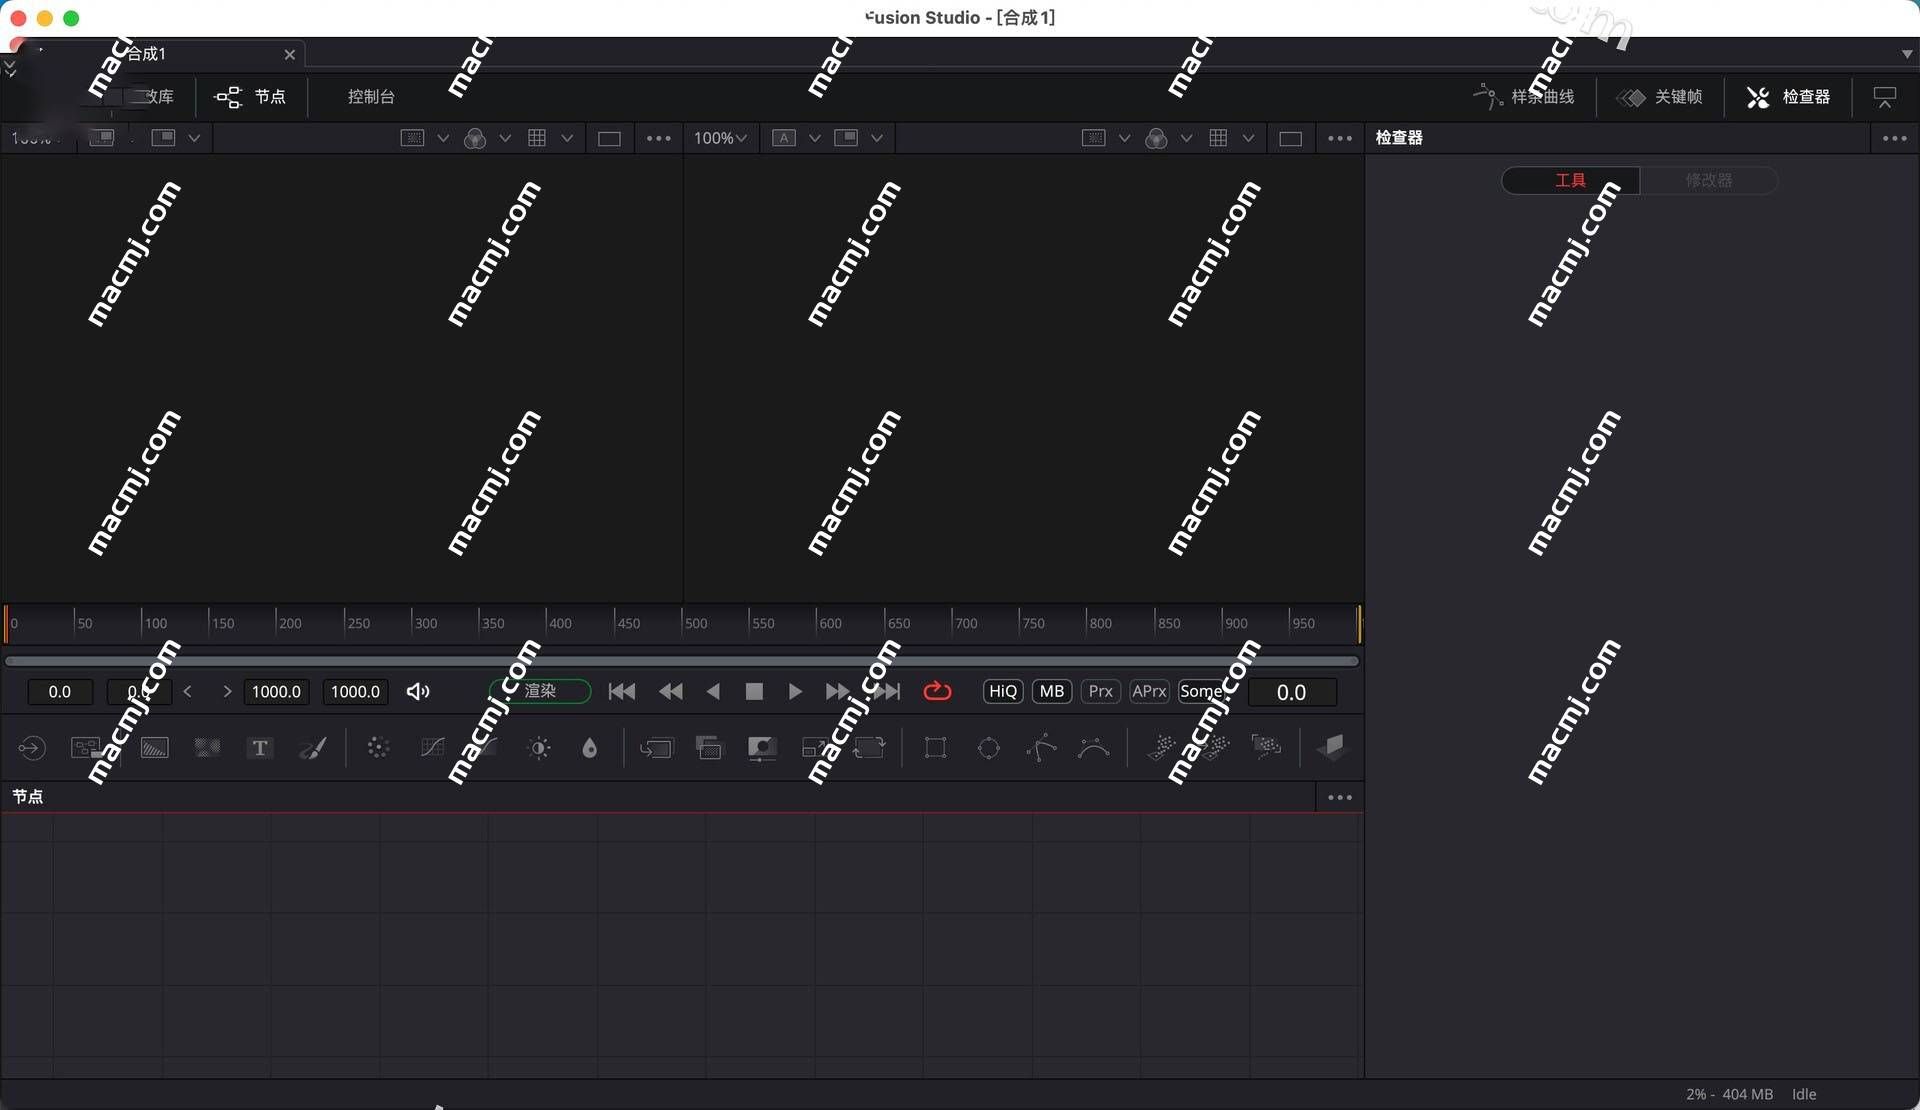Add a Color Corrector node
This screenshot has height=1110, width=1920.
pyautogui.click(x=378, y=747)
